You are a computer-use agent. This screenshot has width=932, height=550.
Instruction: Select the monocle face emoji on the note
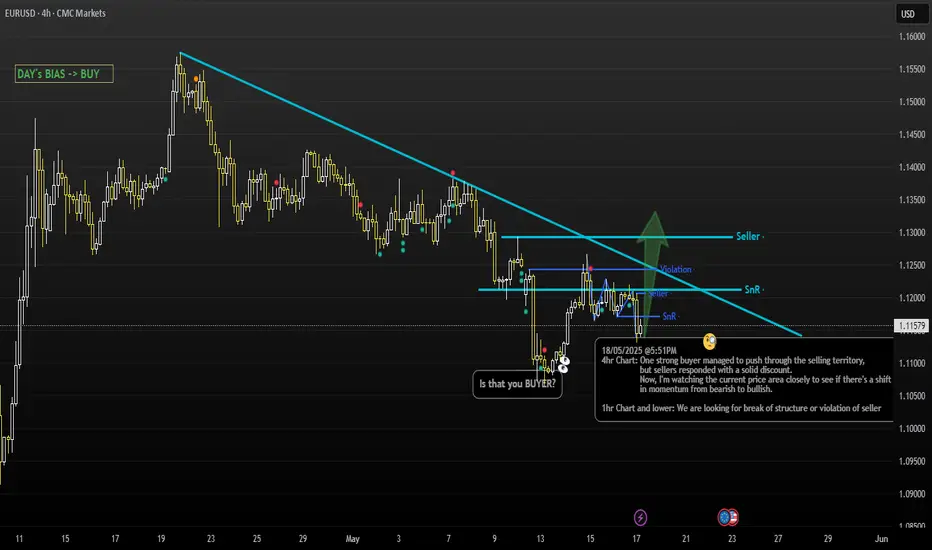709,341
